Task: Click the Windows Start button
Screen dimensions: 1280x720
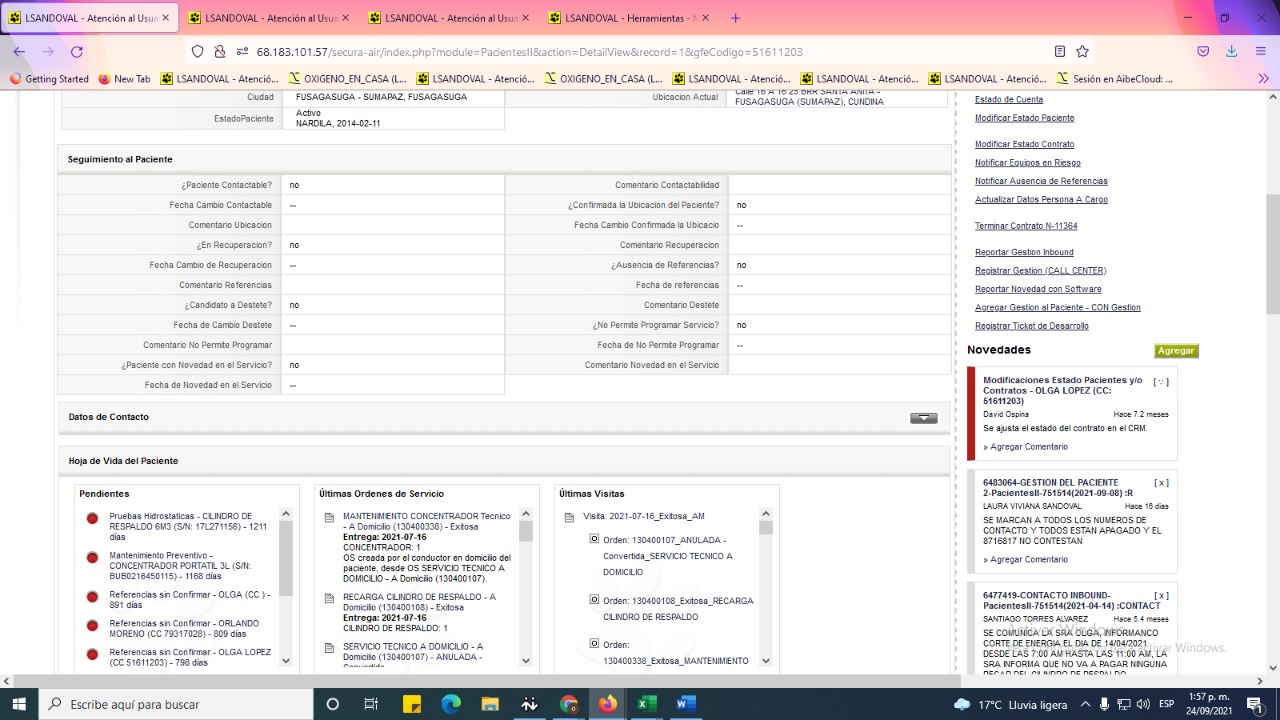Action: pyautogui.click(x=19, y=704)
